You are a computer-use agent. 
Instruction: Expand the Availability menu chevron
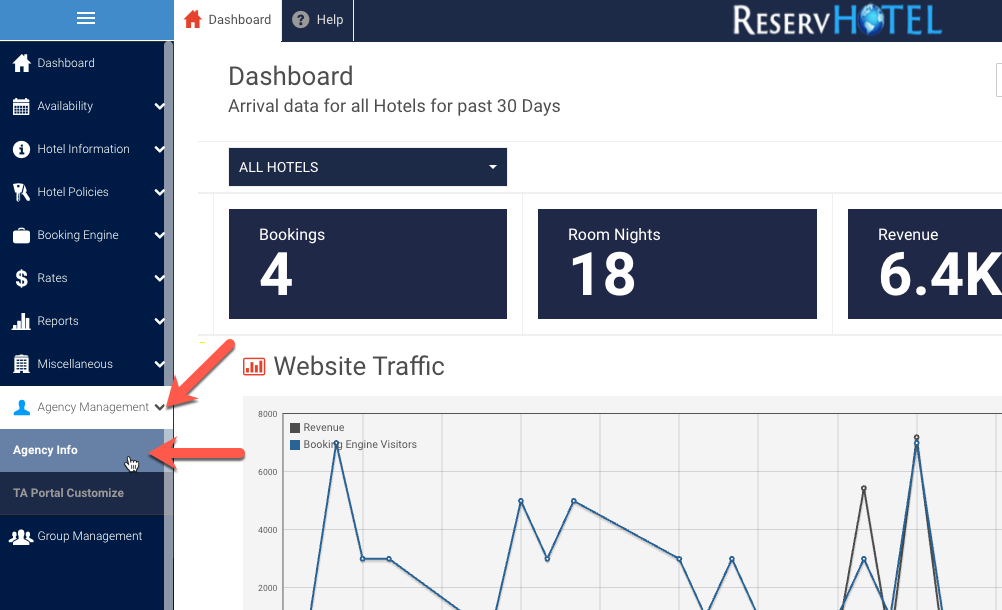(159, 106)
